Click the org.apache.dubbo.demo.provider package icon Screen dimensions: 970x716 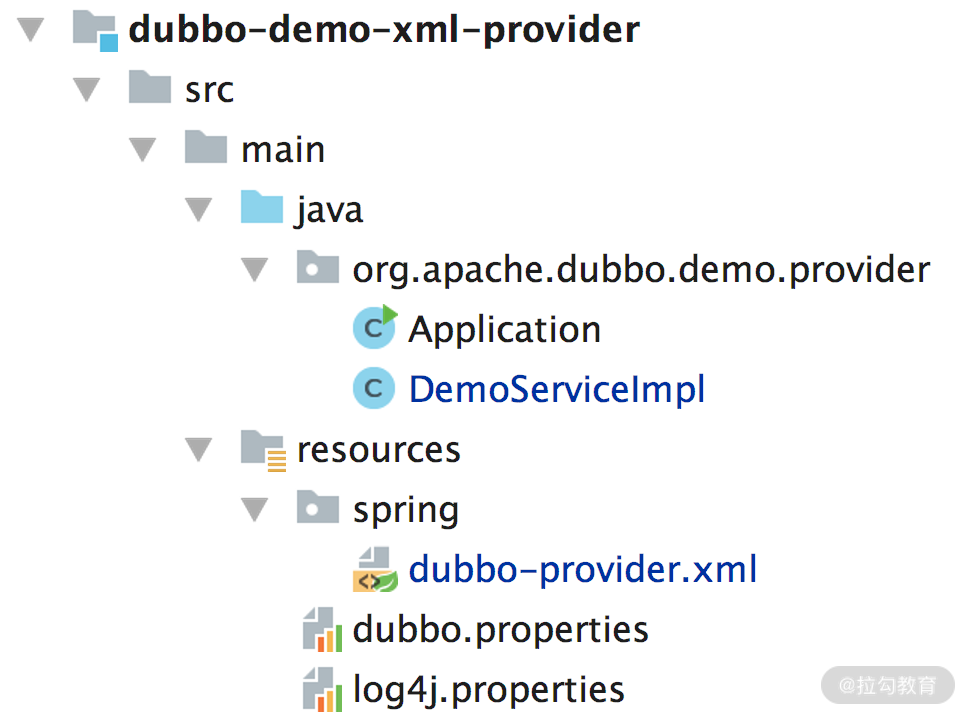[318, 269]
